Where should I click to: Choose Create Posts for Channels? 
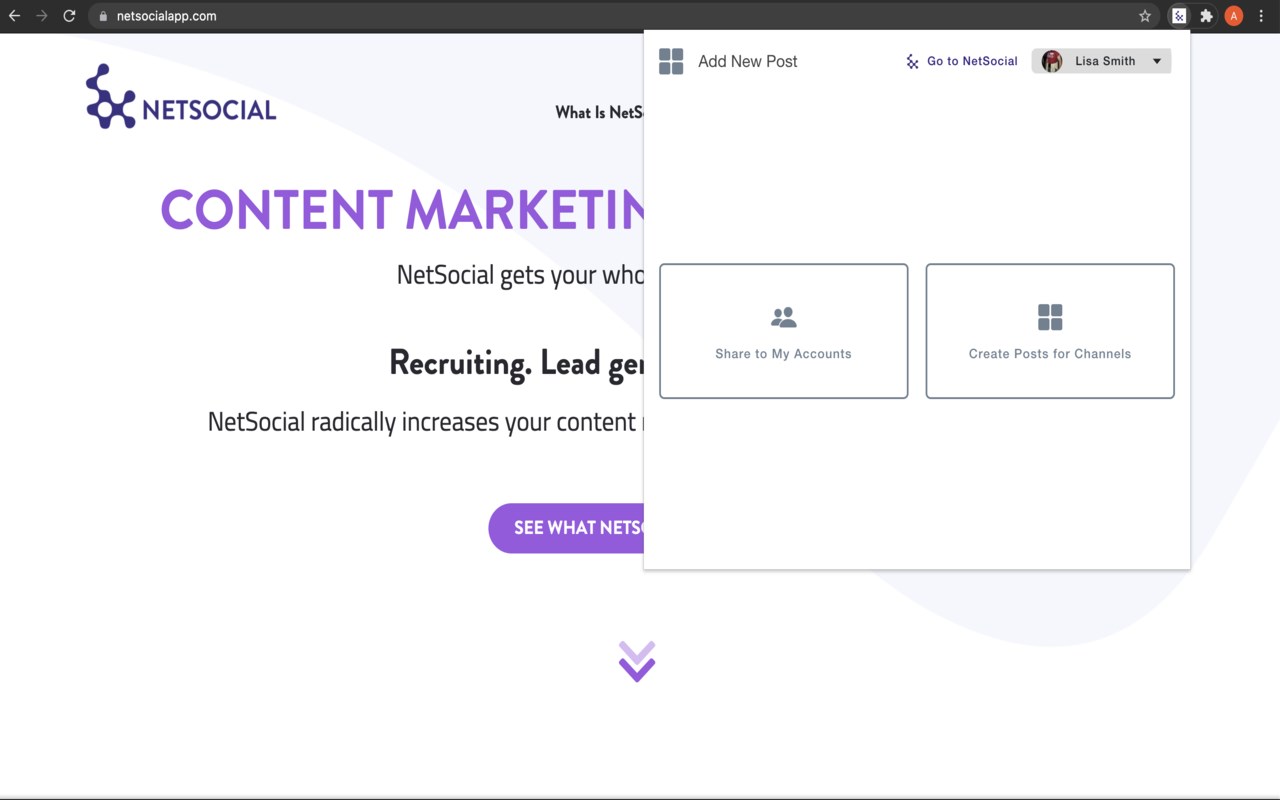(x=1050, y=331)
